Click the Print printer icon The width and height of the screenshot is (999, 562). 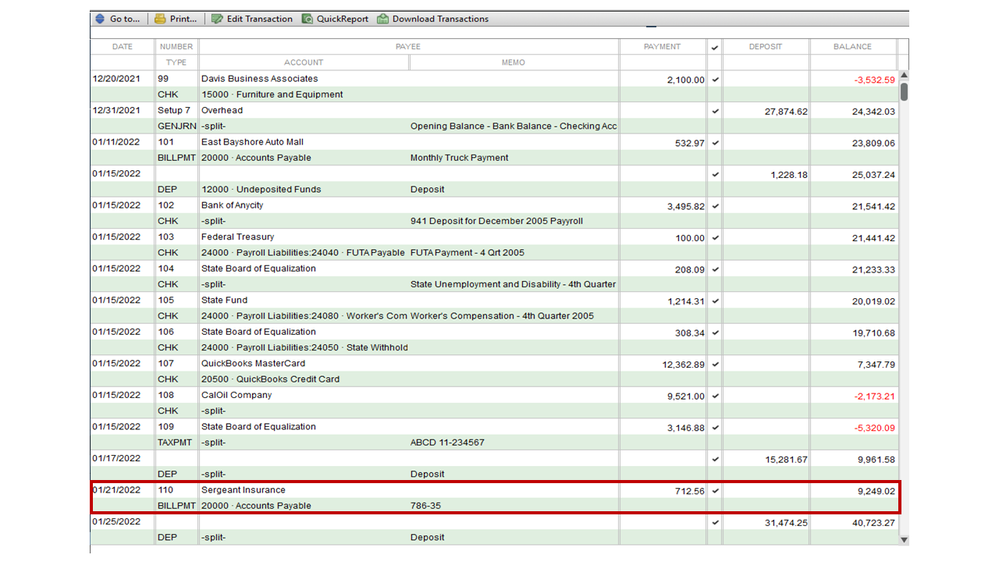pos(161,19)
